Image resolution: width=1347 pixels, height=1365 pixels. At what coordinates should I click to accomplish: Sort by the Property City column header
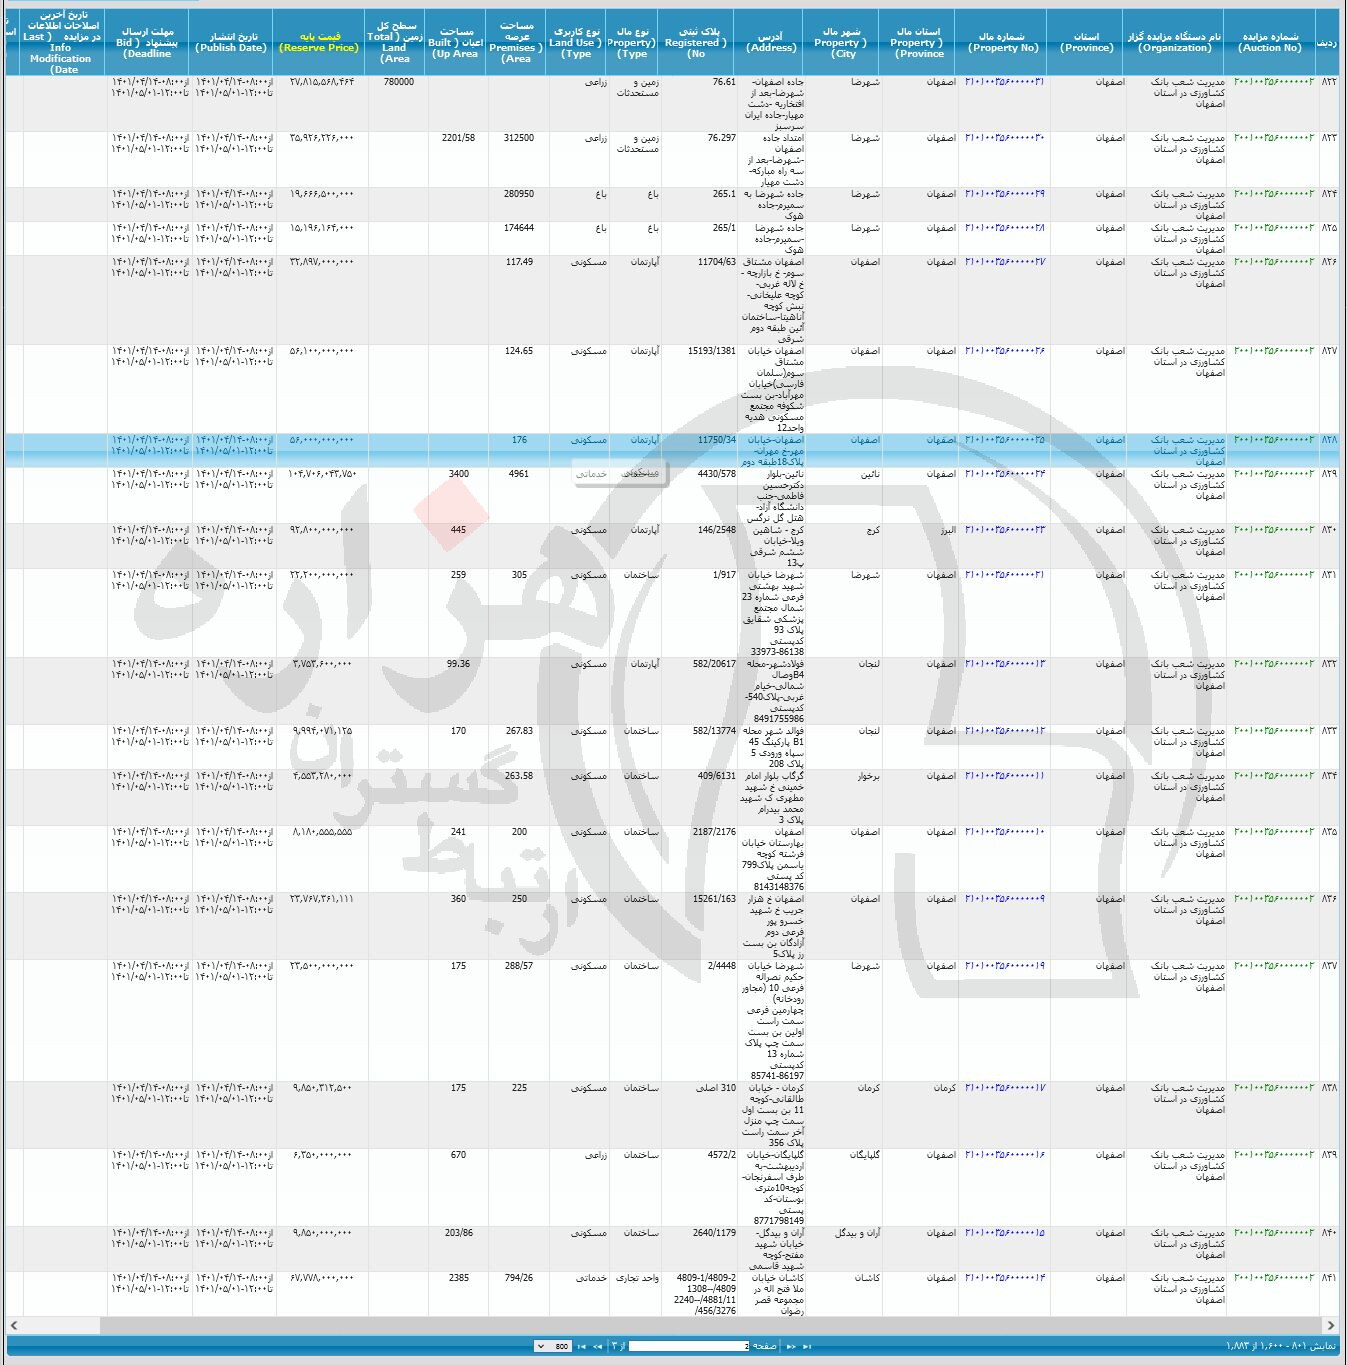842,42
